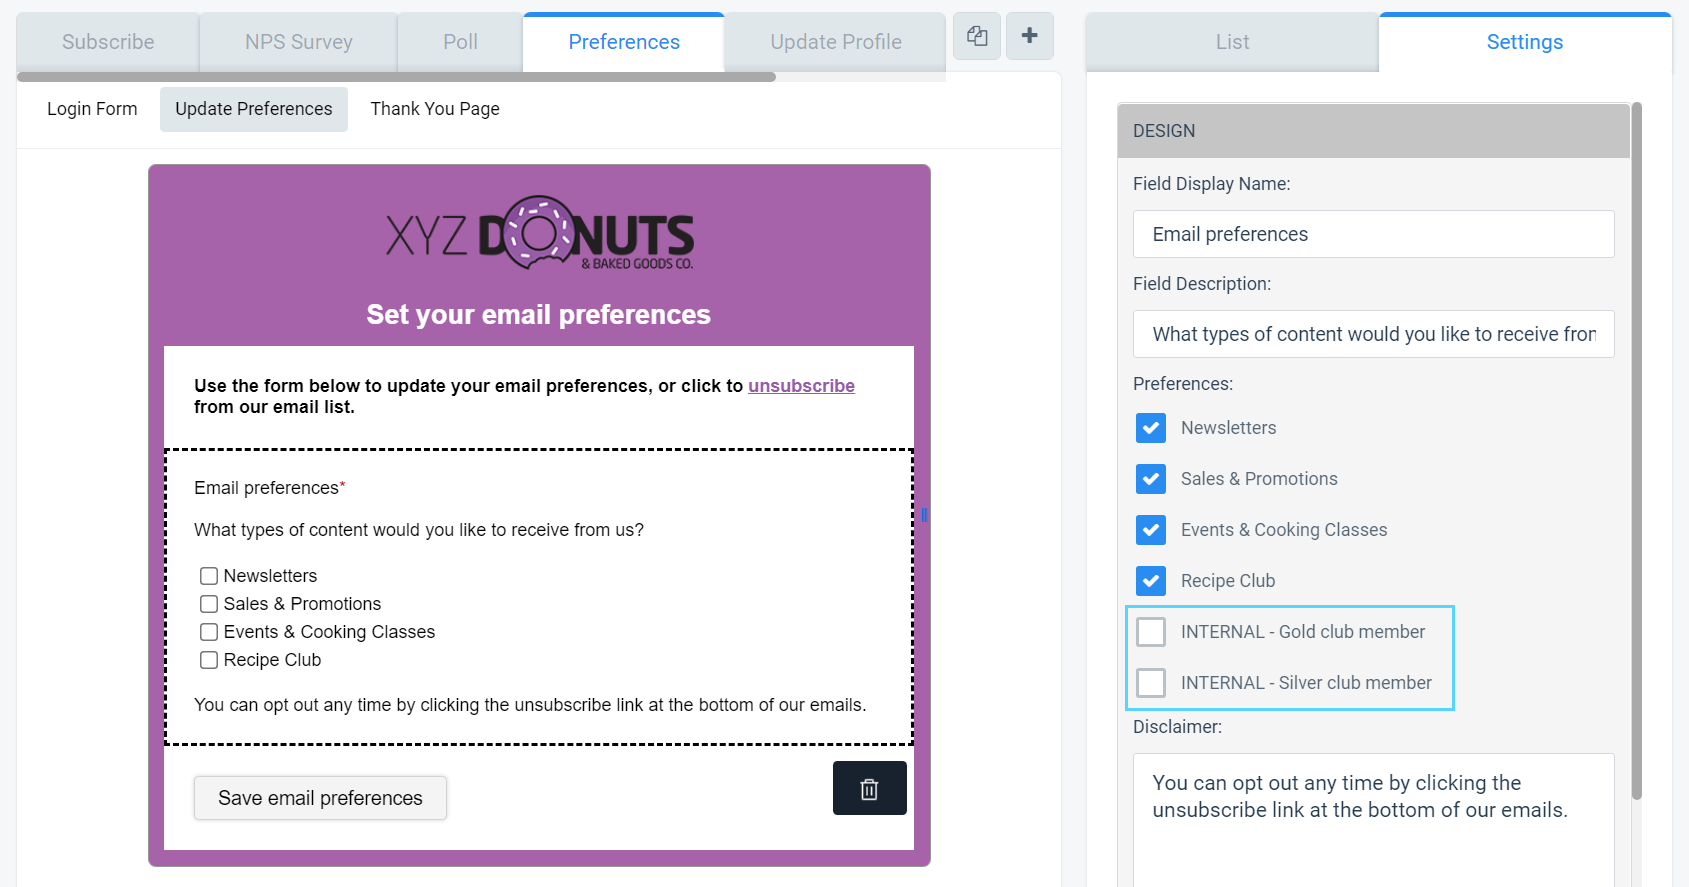Switch to the Subscribe tab
Image resolution: width=1689 pixels, height=887 pixels.
coord(108,42)
